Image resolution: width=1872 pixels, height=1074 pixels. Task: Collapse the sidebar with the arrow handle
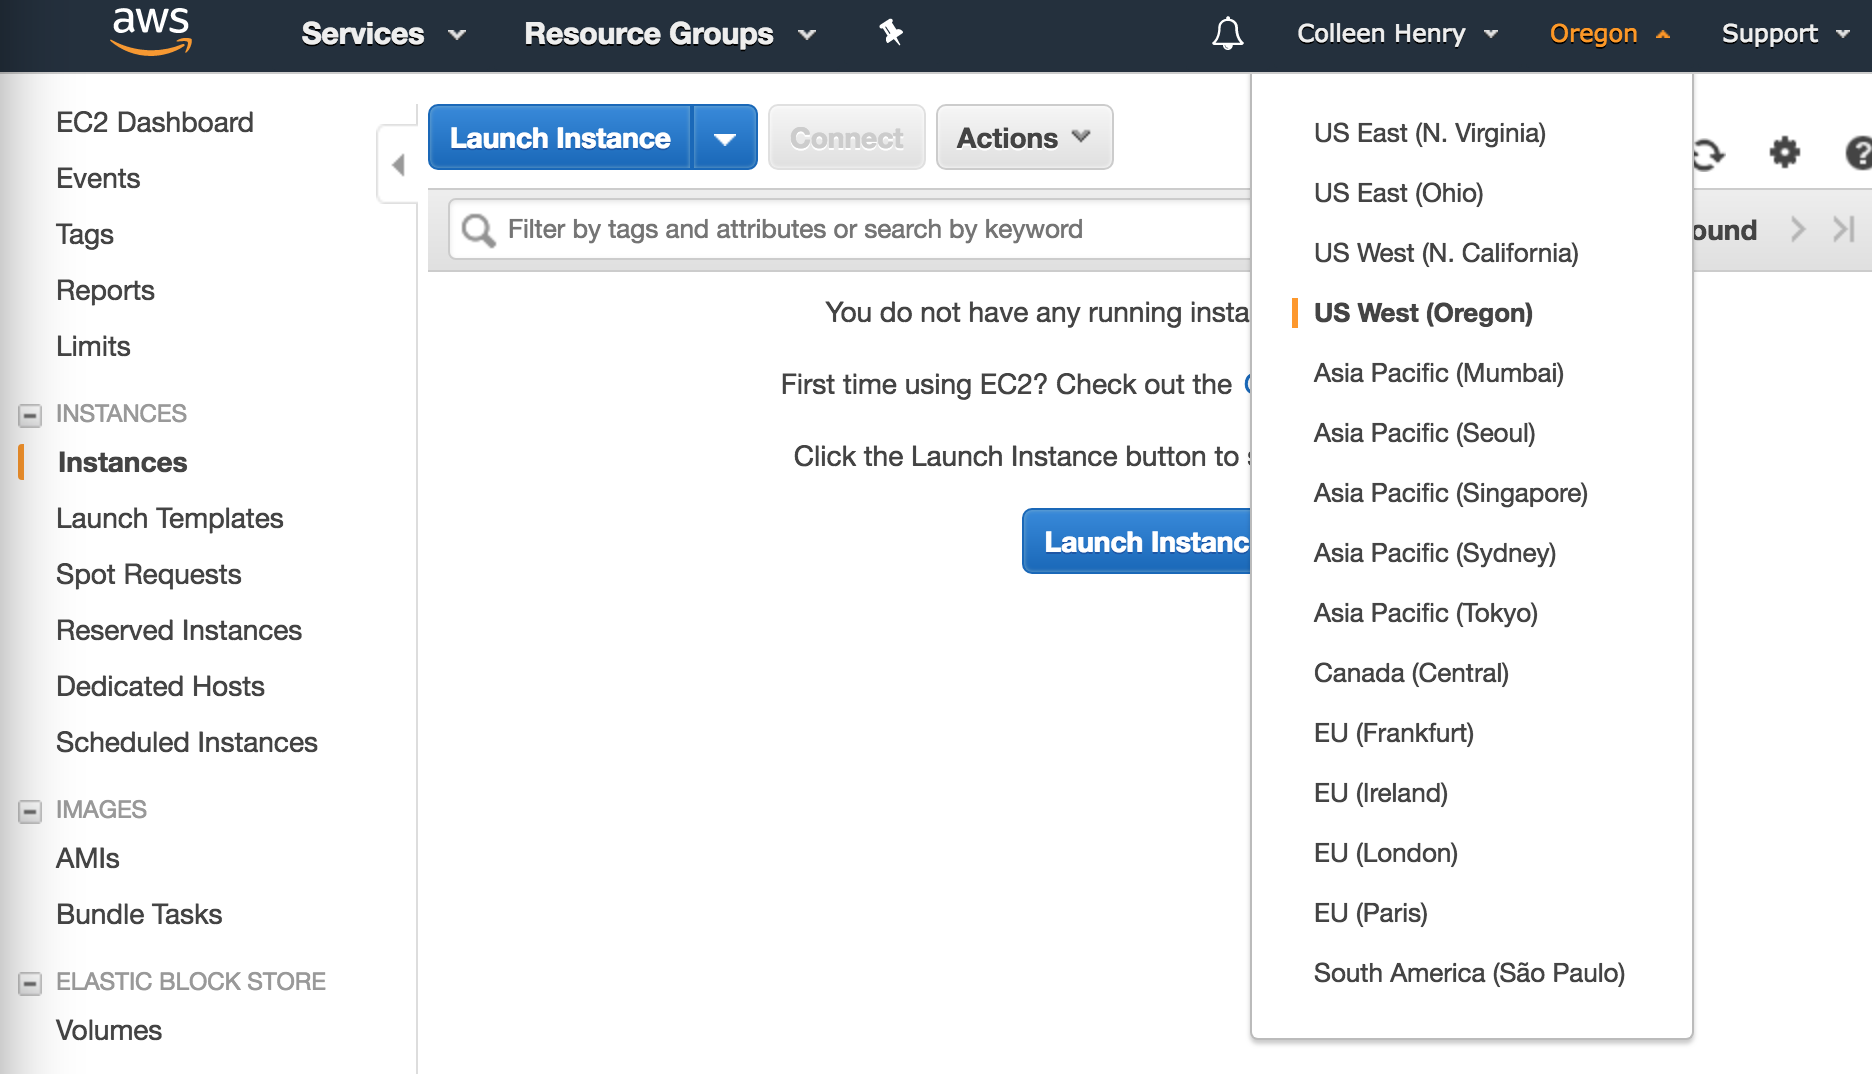pyautogui.click(x=398, y=165)
